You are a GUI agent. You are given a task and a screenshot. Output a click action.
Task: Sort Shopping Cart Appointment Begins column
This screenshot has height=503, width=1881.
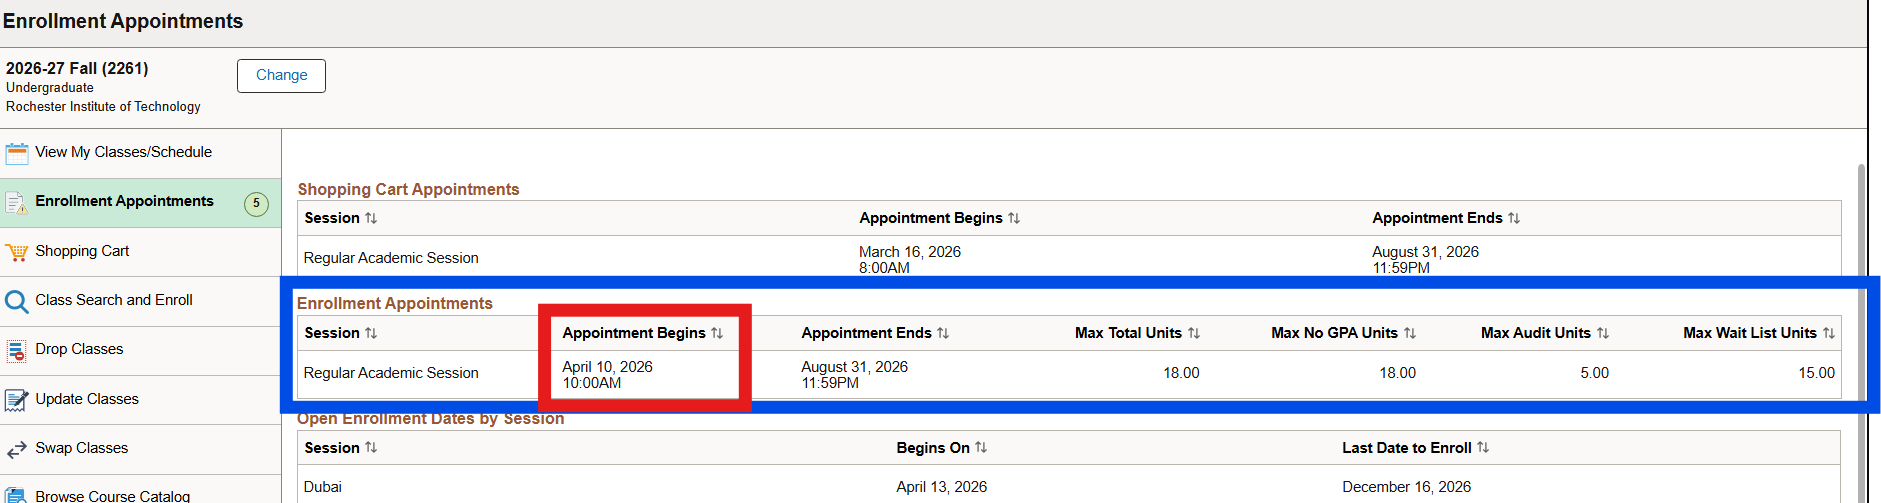point(1014,218)
